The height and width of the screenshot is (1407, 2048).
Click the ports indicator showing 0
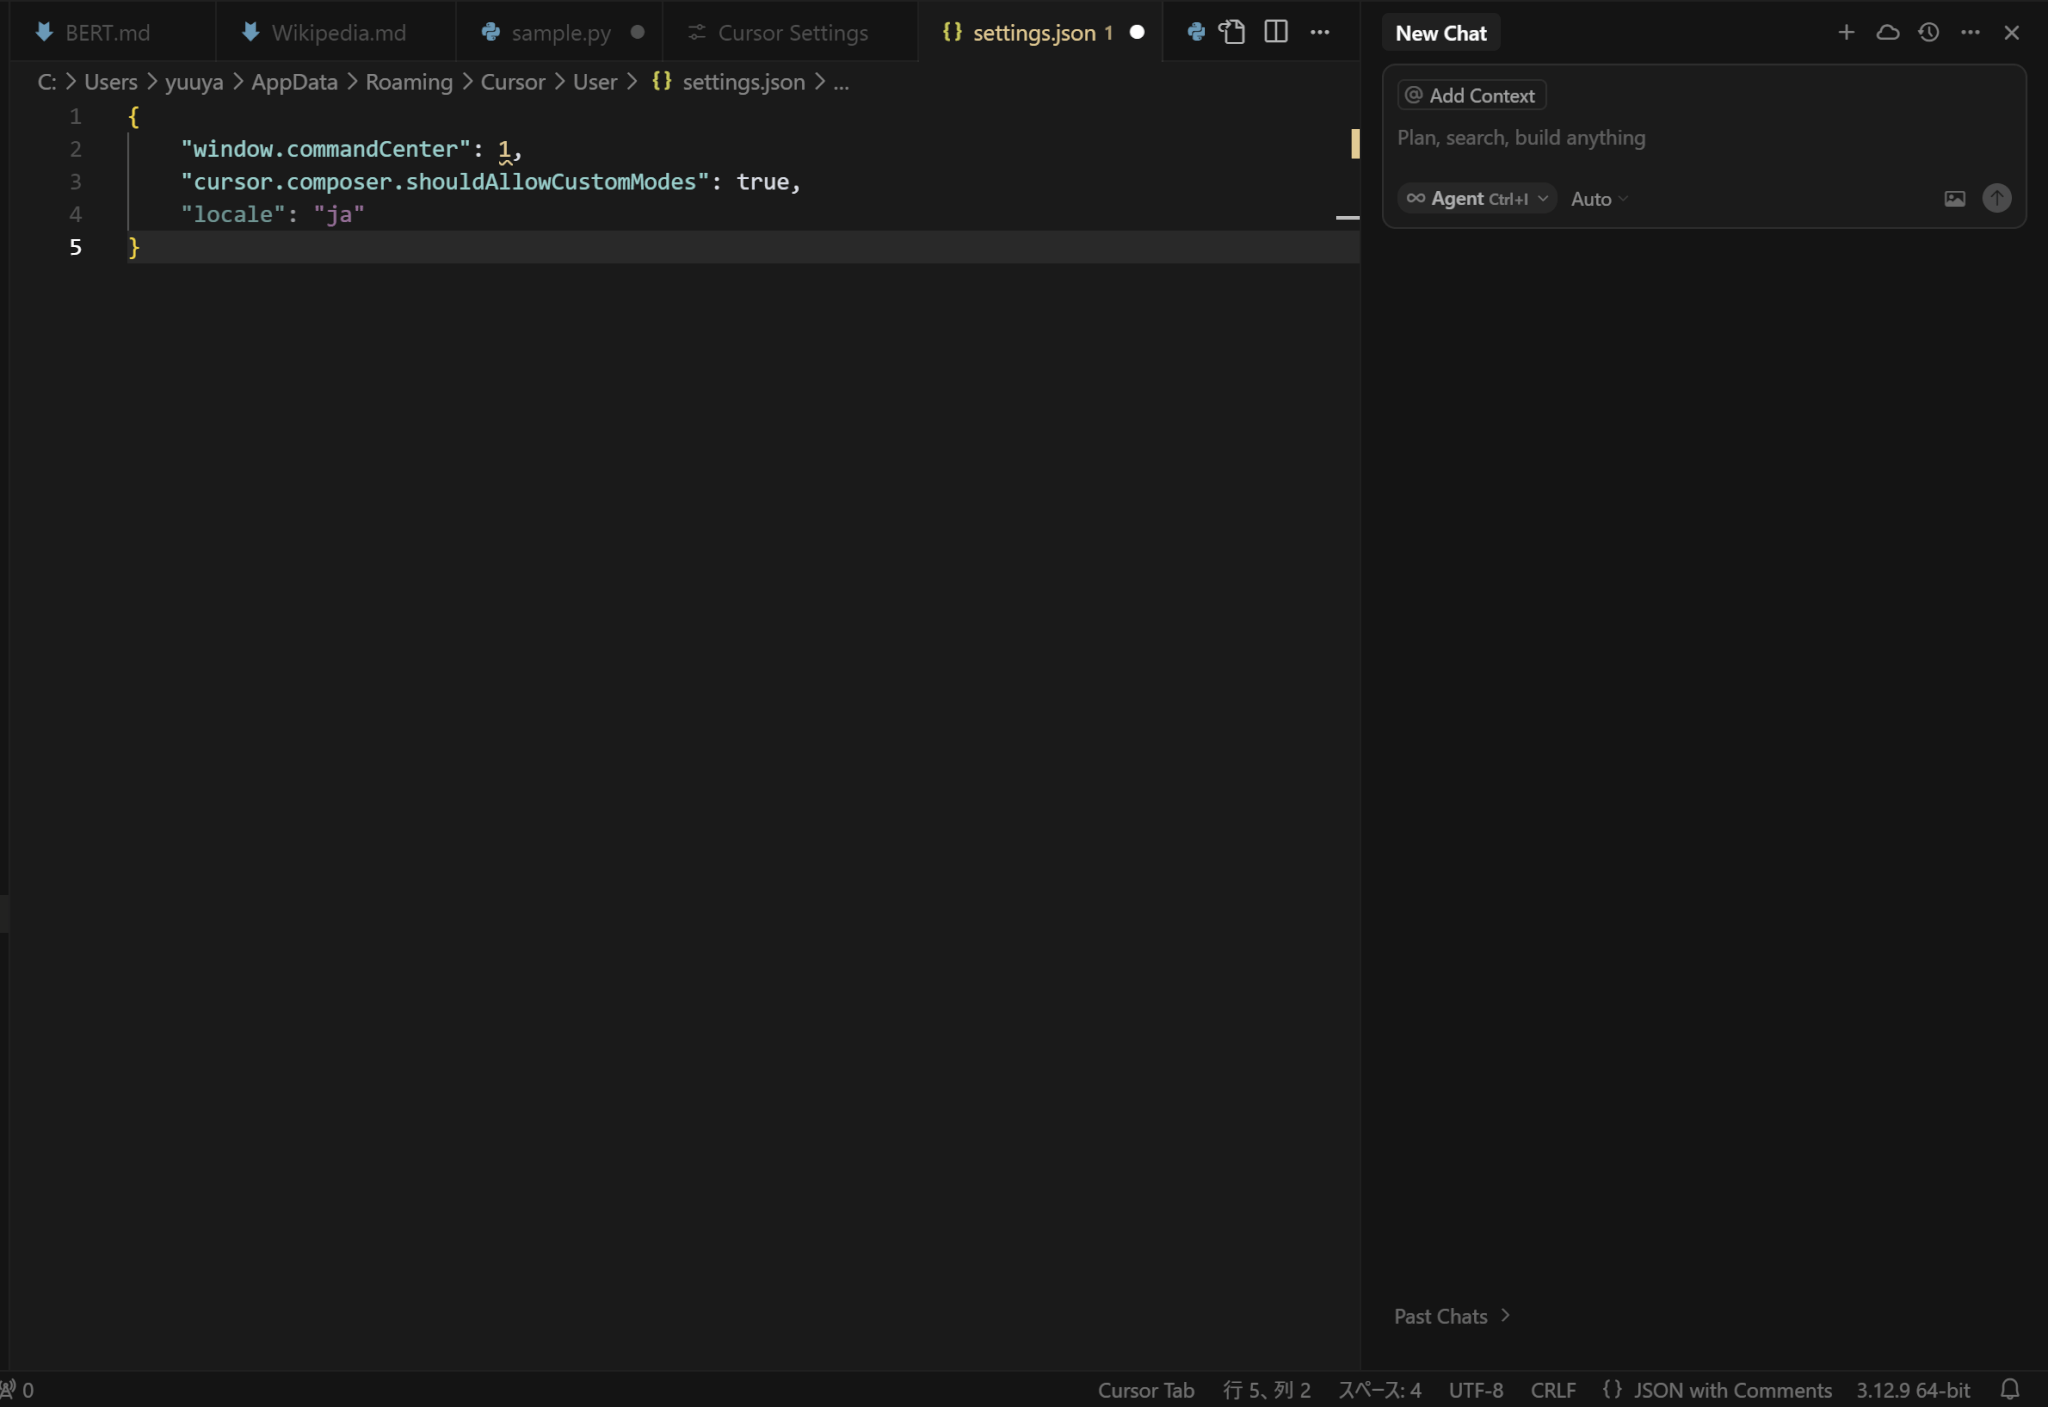pos(17,1390)
